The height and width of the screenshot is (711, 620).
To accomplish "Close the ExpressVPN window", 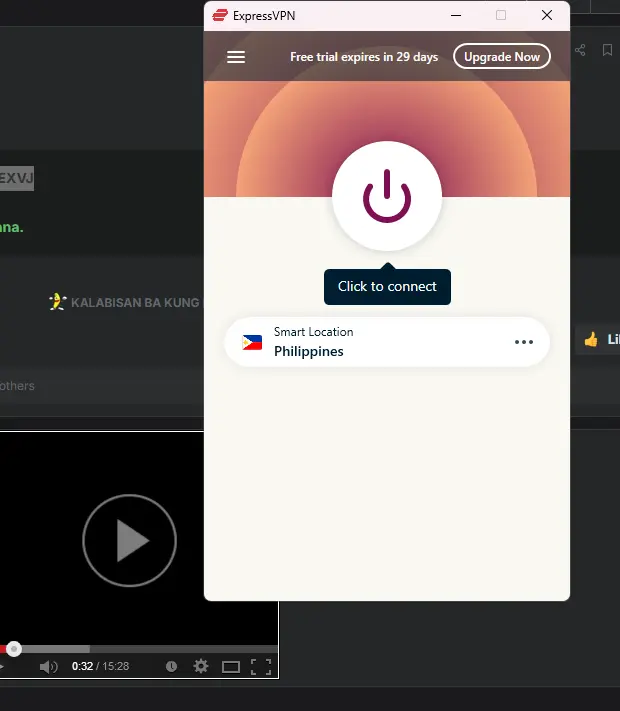I will tap(547, 15).
